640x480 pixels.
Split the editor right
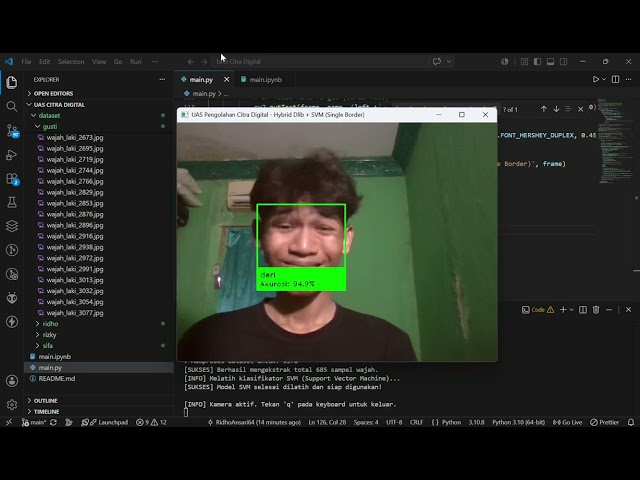click(x=616, y=79)
